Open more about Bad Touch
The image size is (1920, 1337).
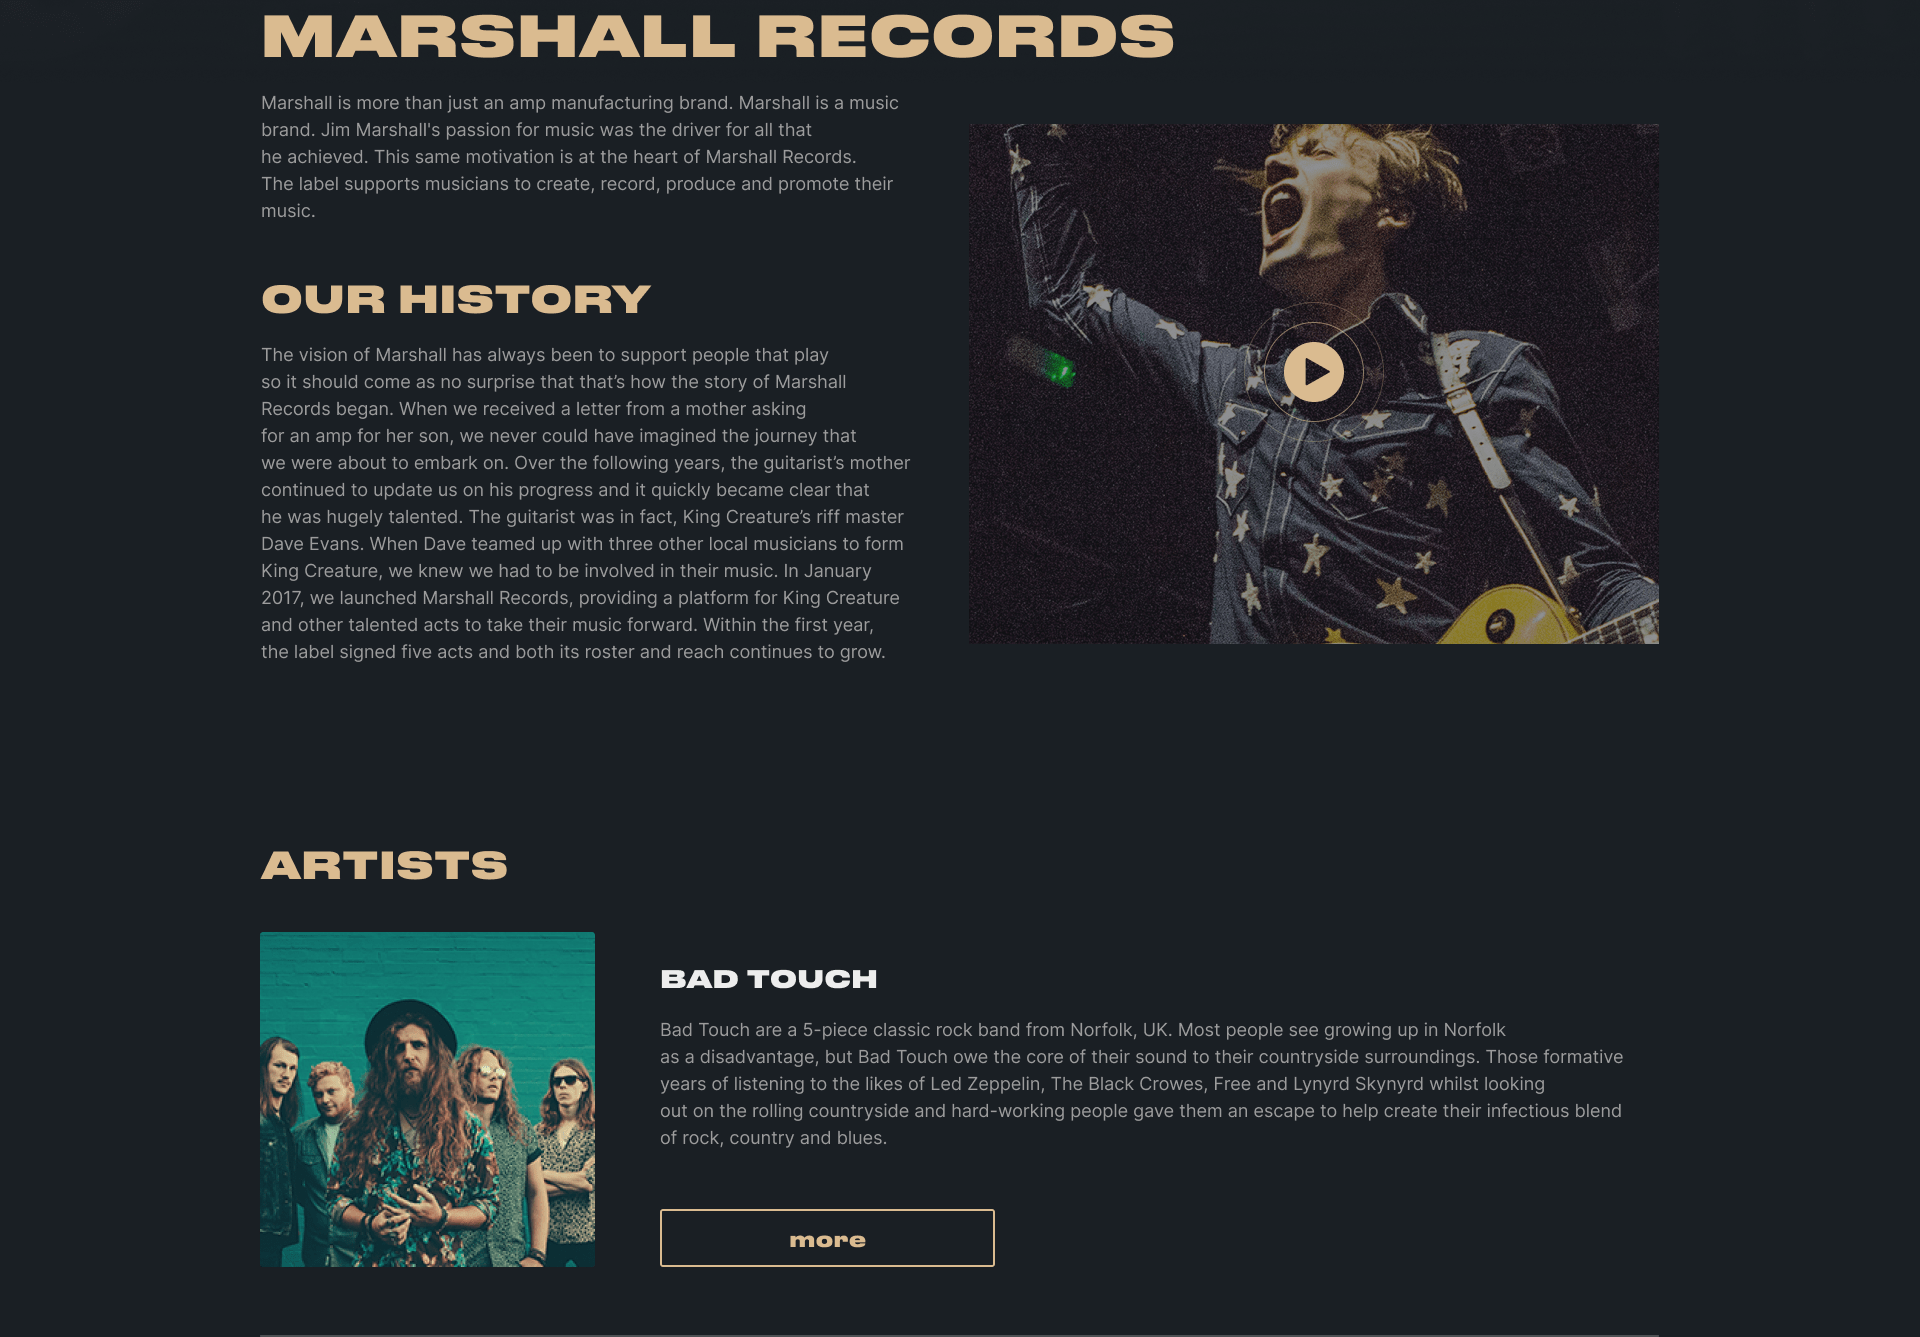tap(827, 1238)
